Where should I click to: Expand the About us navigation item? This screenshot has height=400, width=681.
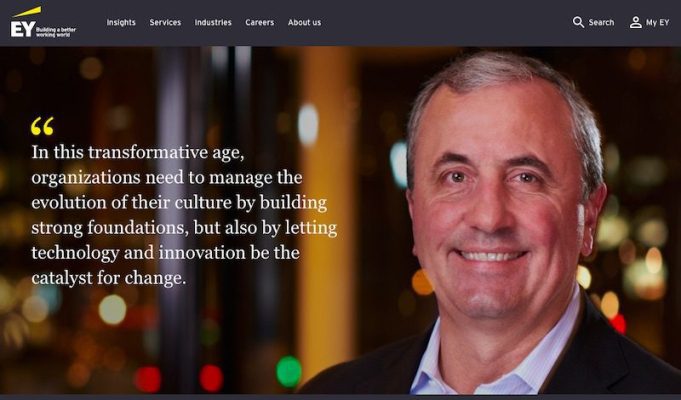pos(304,23)
